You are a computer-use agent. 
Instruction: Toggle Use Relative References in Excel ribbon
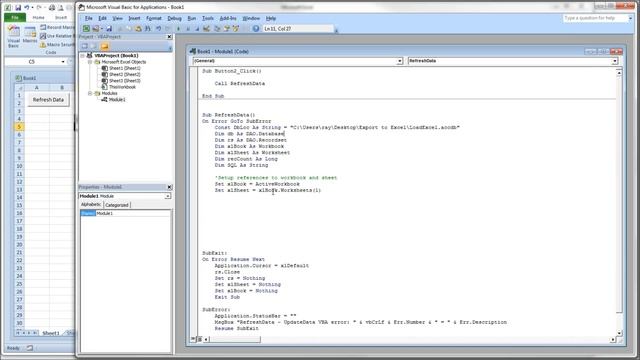point(57,36)
